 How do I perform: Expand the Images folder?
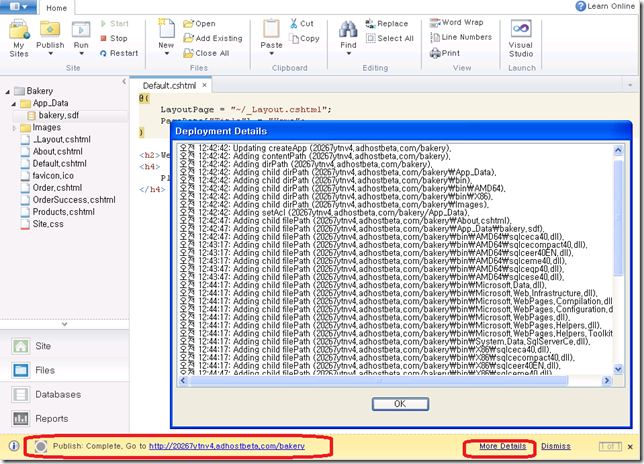[x=14, y=128]
